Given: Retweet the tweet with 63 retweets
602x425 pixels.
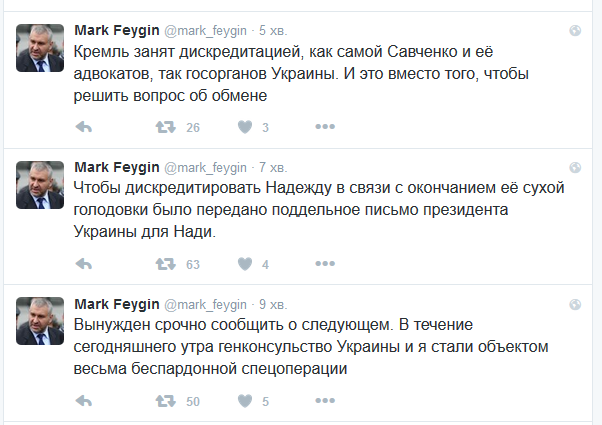Looking at the screenshot, I should [x=165, y=264].
